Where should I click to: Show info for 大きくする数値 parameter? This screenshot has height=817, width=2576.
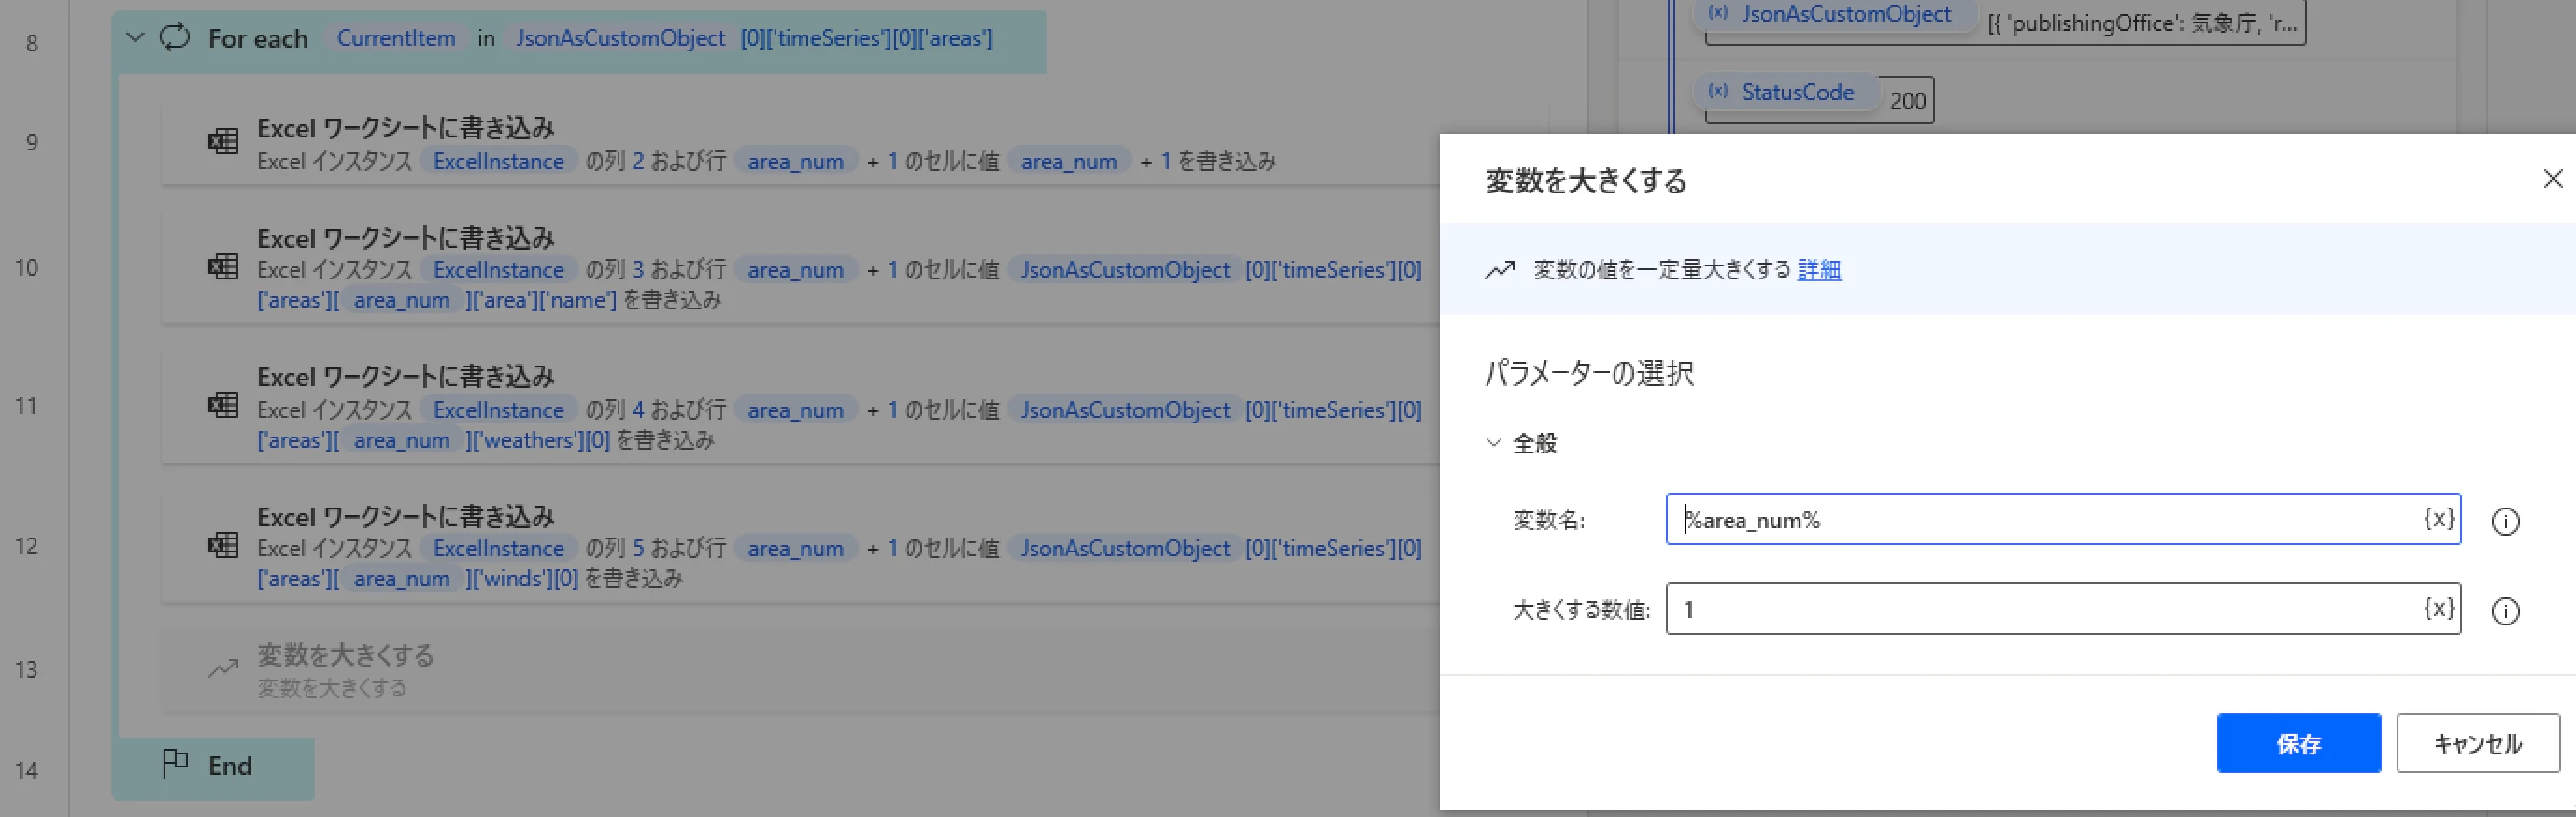coord(2505,611)
